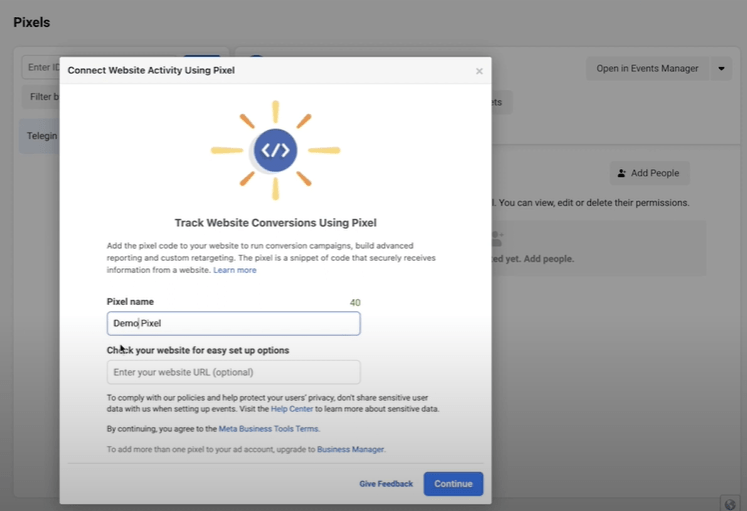Click the globe icon at bottom right

tap(730, 504)
